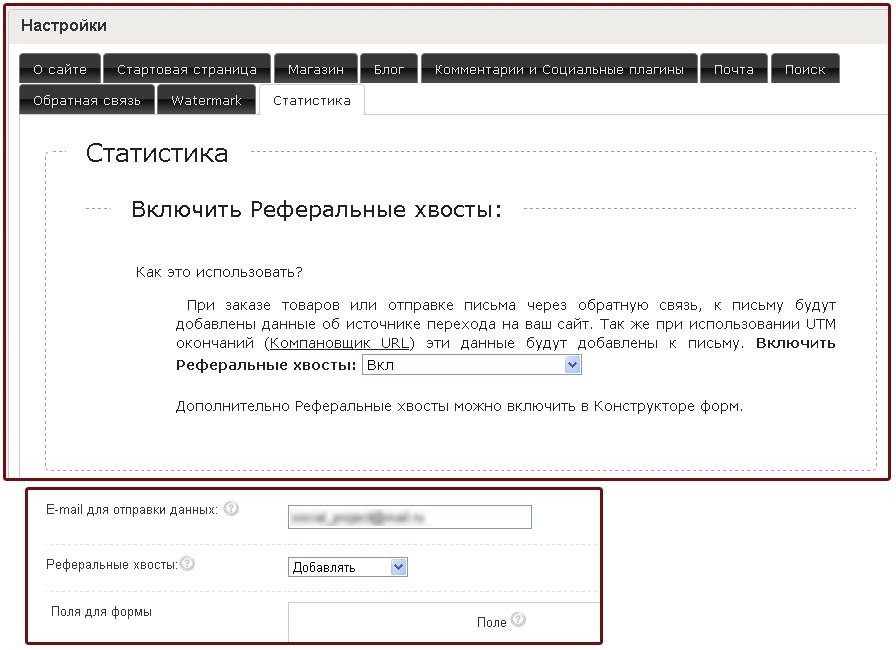896x650 pixels.
Task: Expand the Реферальные хвосты dropdown set to Добавлять
Action: [347, 567]
